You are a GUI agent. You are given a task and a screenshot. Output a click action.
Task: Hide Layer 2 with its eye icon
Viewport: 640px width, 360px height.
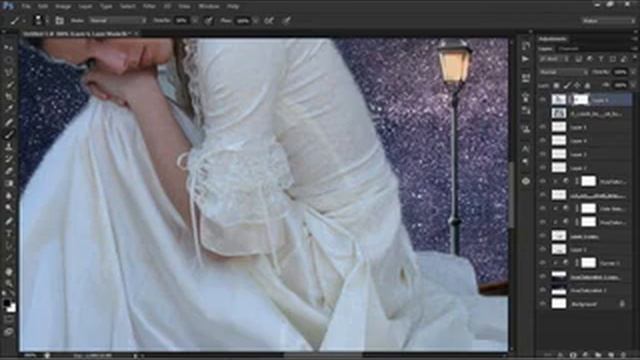point(543,168)
